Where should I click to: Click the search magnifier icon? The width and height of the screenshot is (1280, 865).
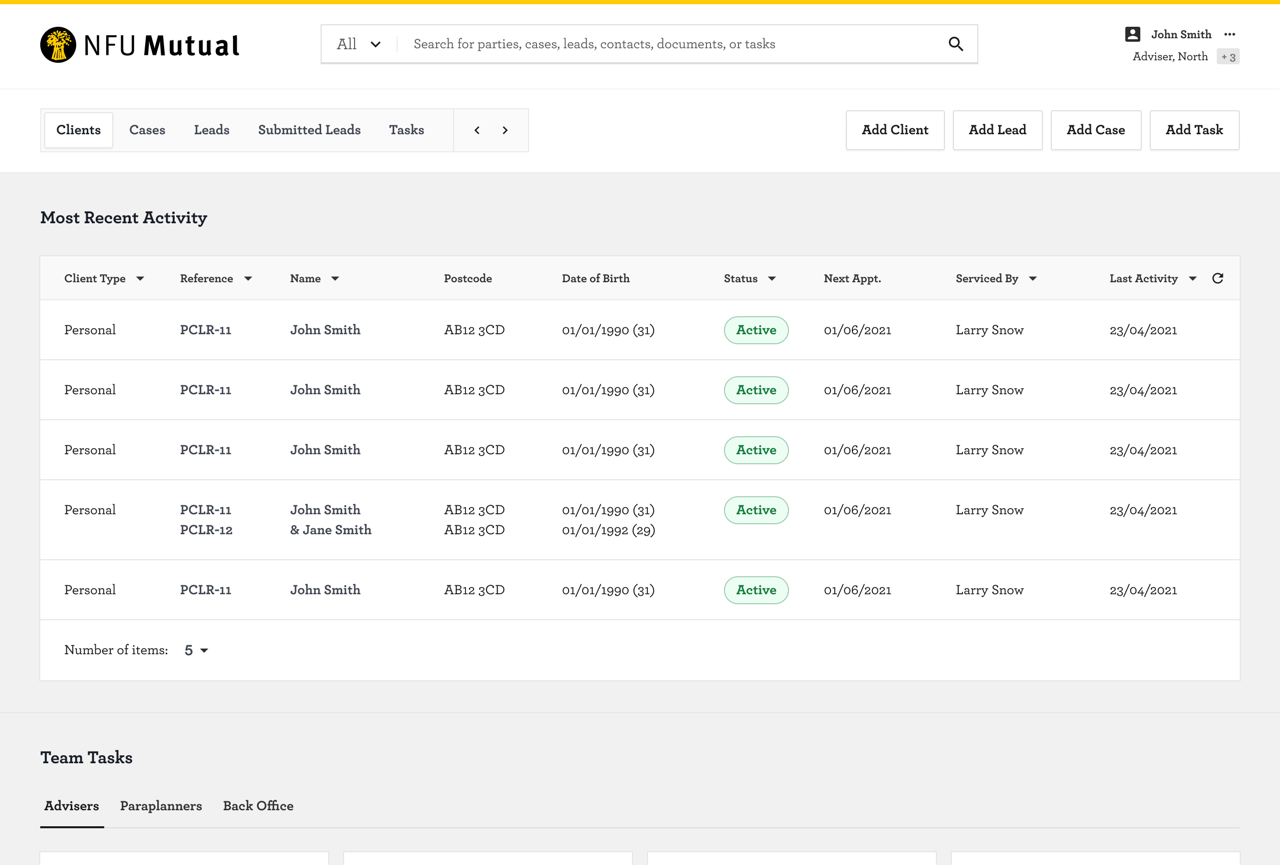(x=956, y=44)
